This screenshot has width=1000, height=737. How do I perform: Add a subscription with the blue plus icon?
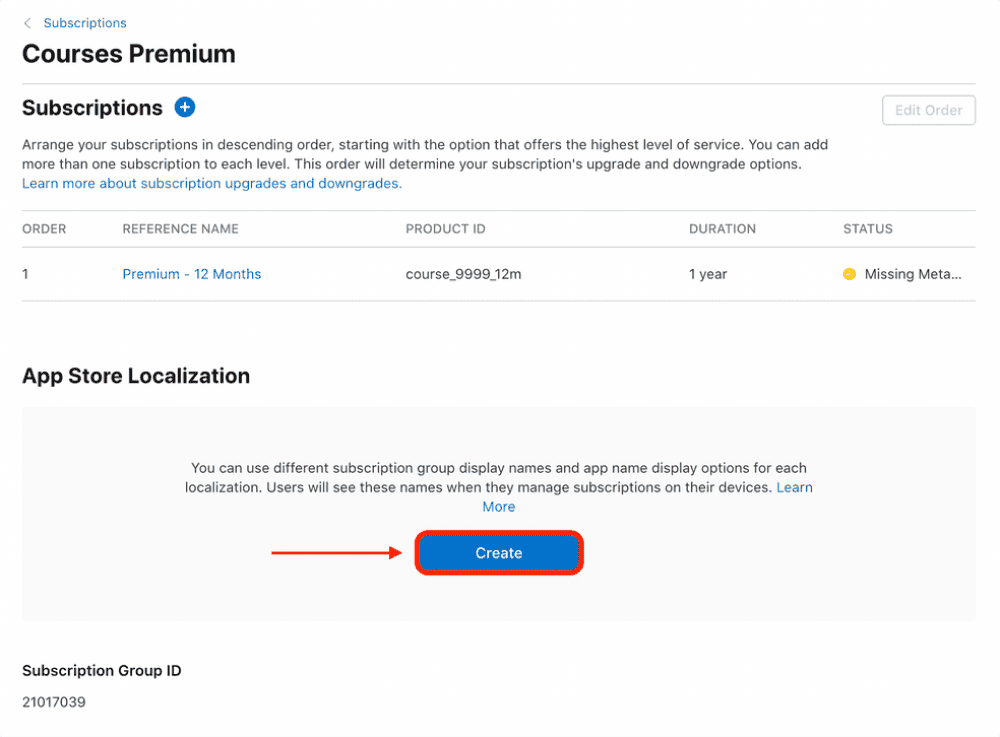click(185, 107)
